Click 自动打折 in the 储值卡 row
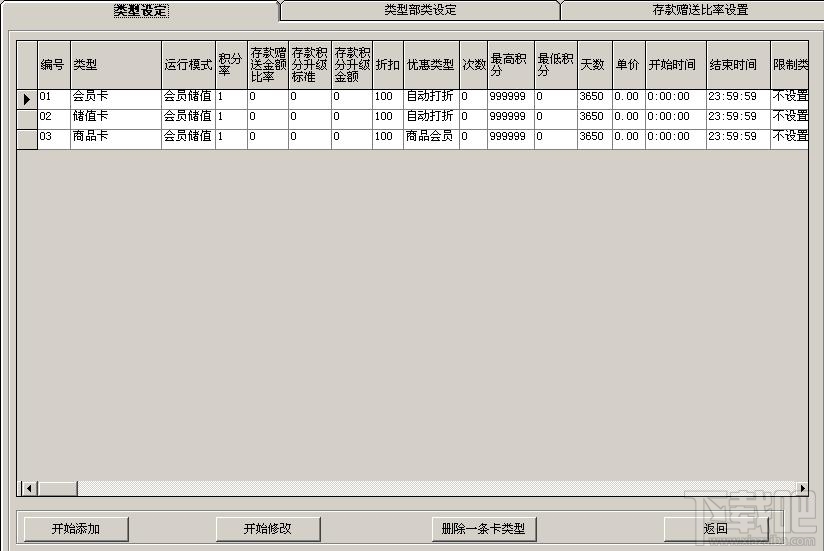The width and height of the screenshot is (824, 551). (x=431, y=117)
